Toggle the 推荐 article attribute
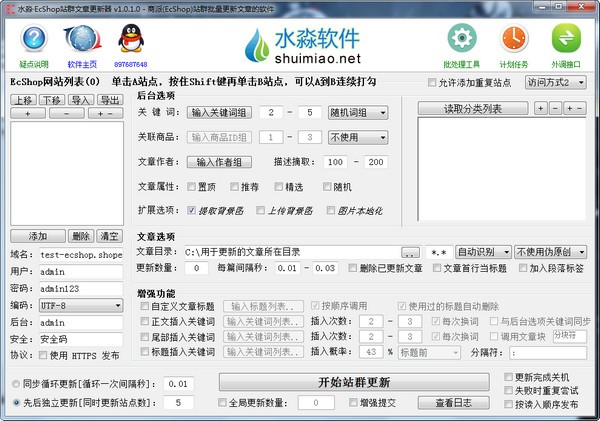This screenshot has width=600, height=421. 235,187
